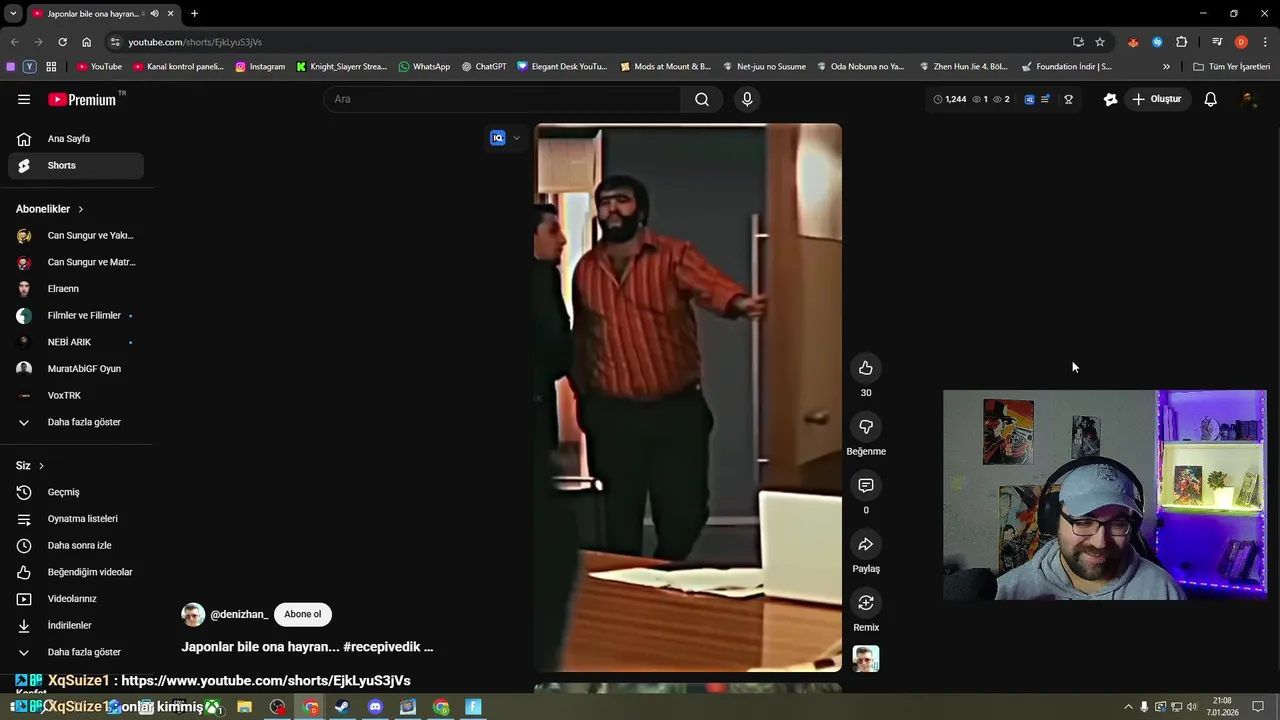Show hidden system tray icons
This screenshot has height=720, width=1280.
tap(1128, 707)
